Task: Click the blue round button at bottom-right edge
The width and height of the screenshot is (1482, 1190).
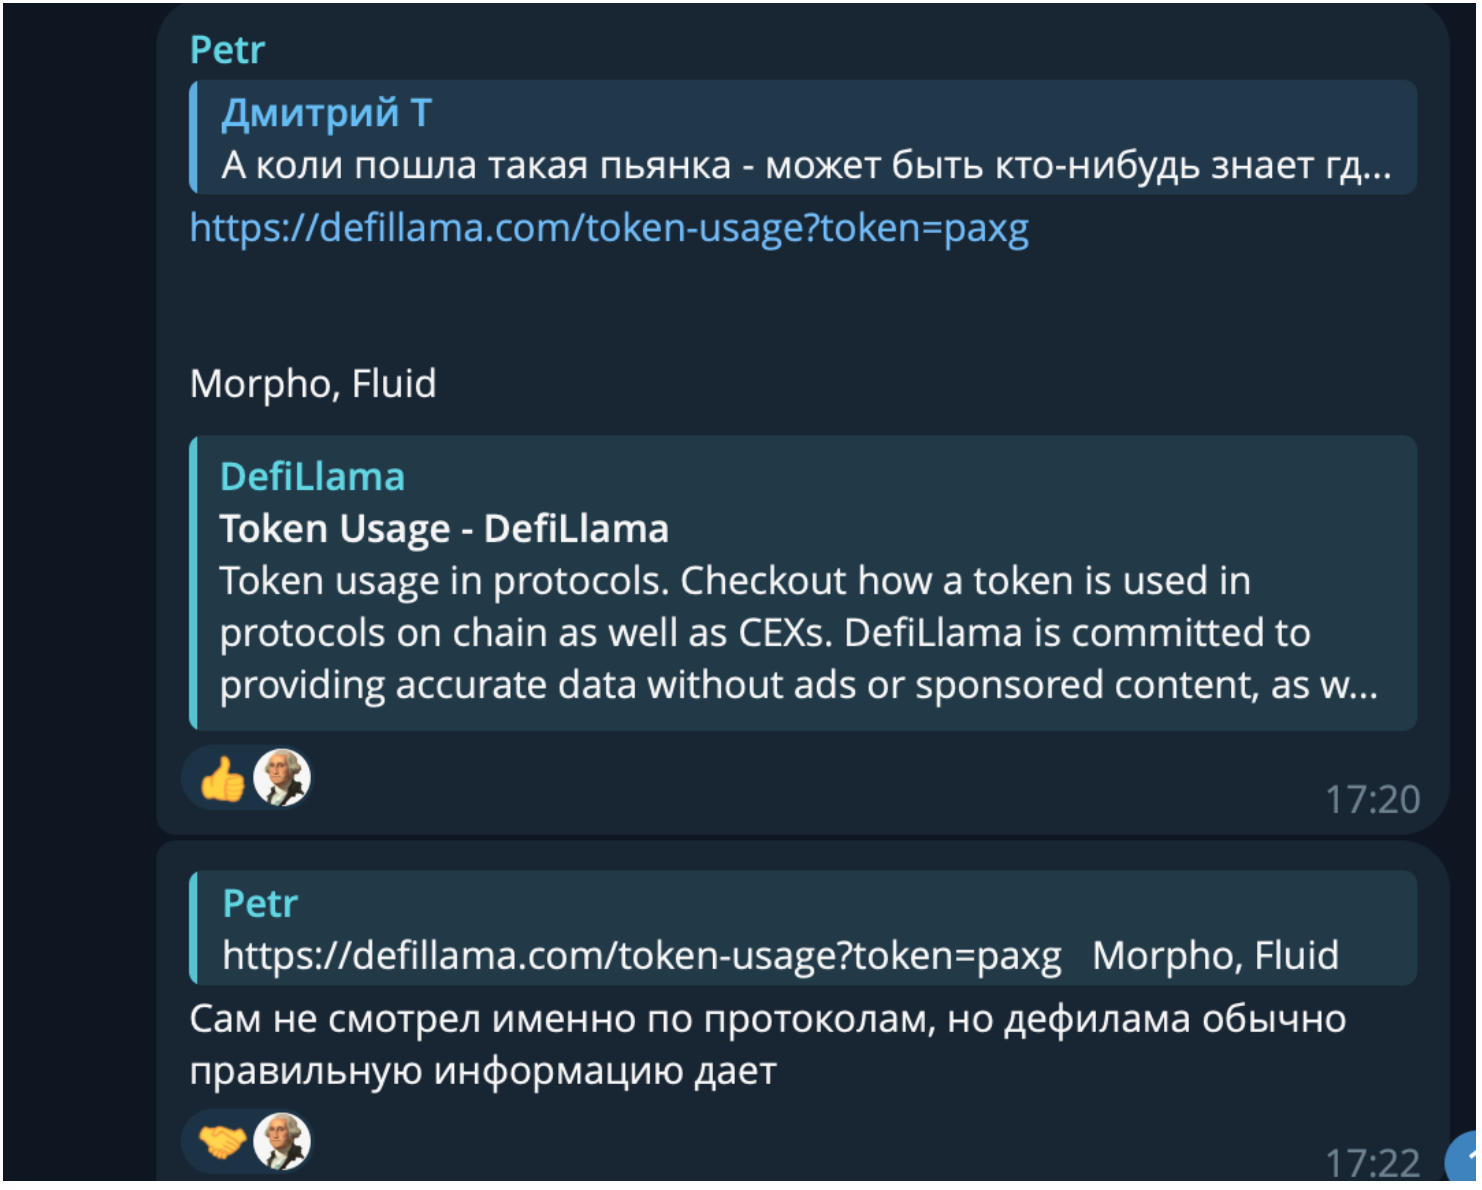Action: tap(1466, 1160)
